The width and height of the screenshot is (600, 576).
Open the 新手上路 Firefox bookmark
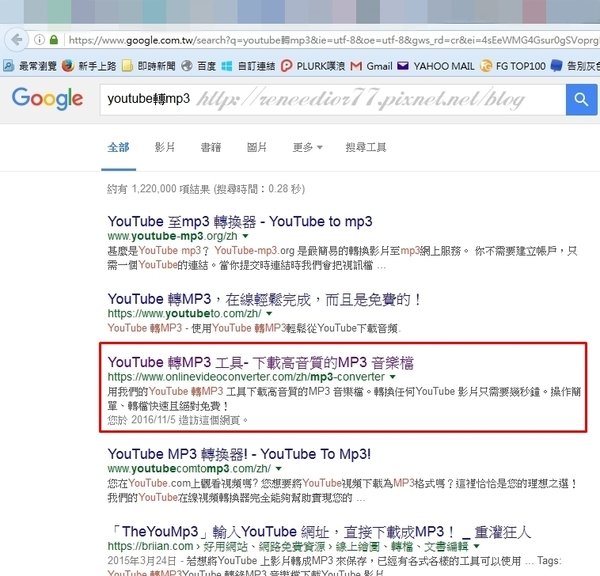[89, 66]
